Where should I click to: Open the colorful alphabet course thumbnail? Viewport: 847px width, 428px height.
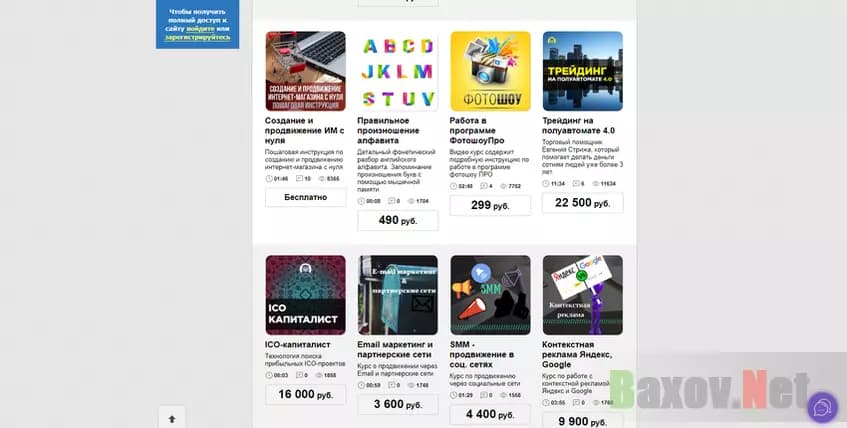398,71
